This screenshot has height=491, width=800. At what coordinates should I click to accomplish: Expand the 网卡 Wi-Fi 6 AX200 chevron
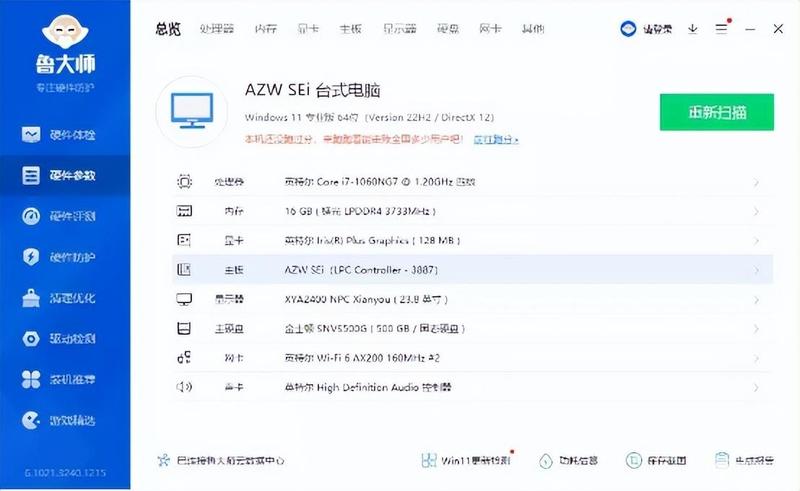click(x=756, y=358)
